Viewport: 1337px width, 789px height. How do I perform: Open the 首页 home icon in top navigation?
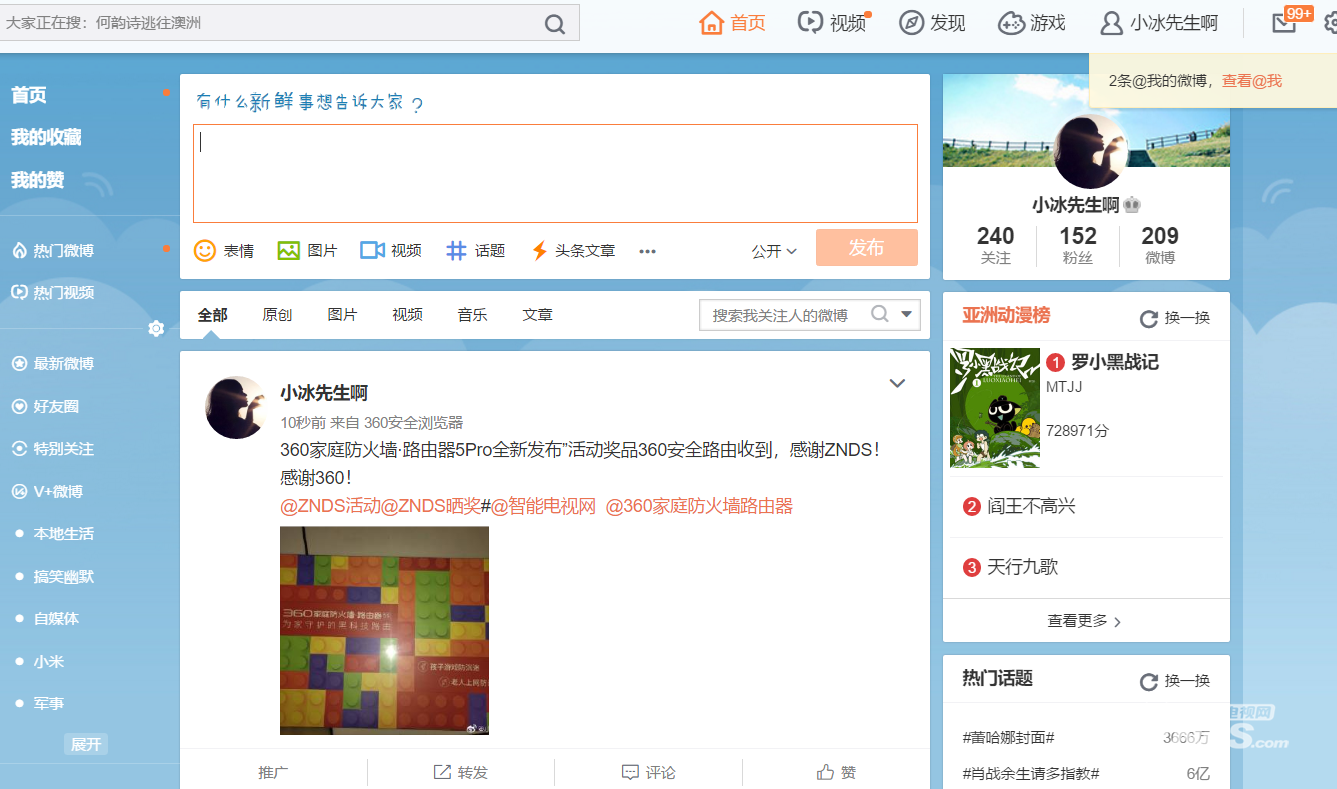click(711, 22)
